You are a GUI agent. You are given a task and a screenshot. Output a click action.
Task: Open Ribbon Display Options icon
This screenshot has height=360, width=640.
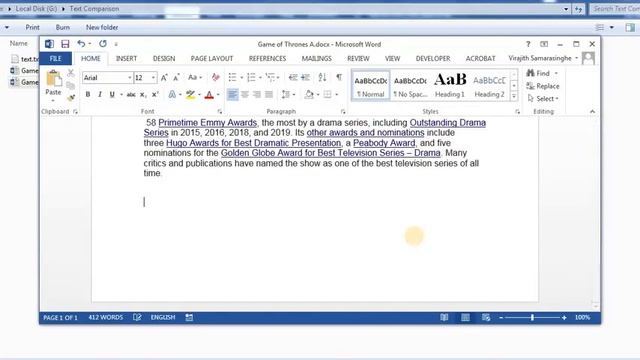pos(544,44)
